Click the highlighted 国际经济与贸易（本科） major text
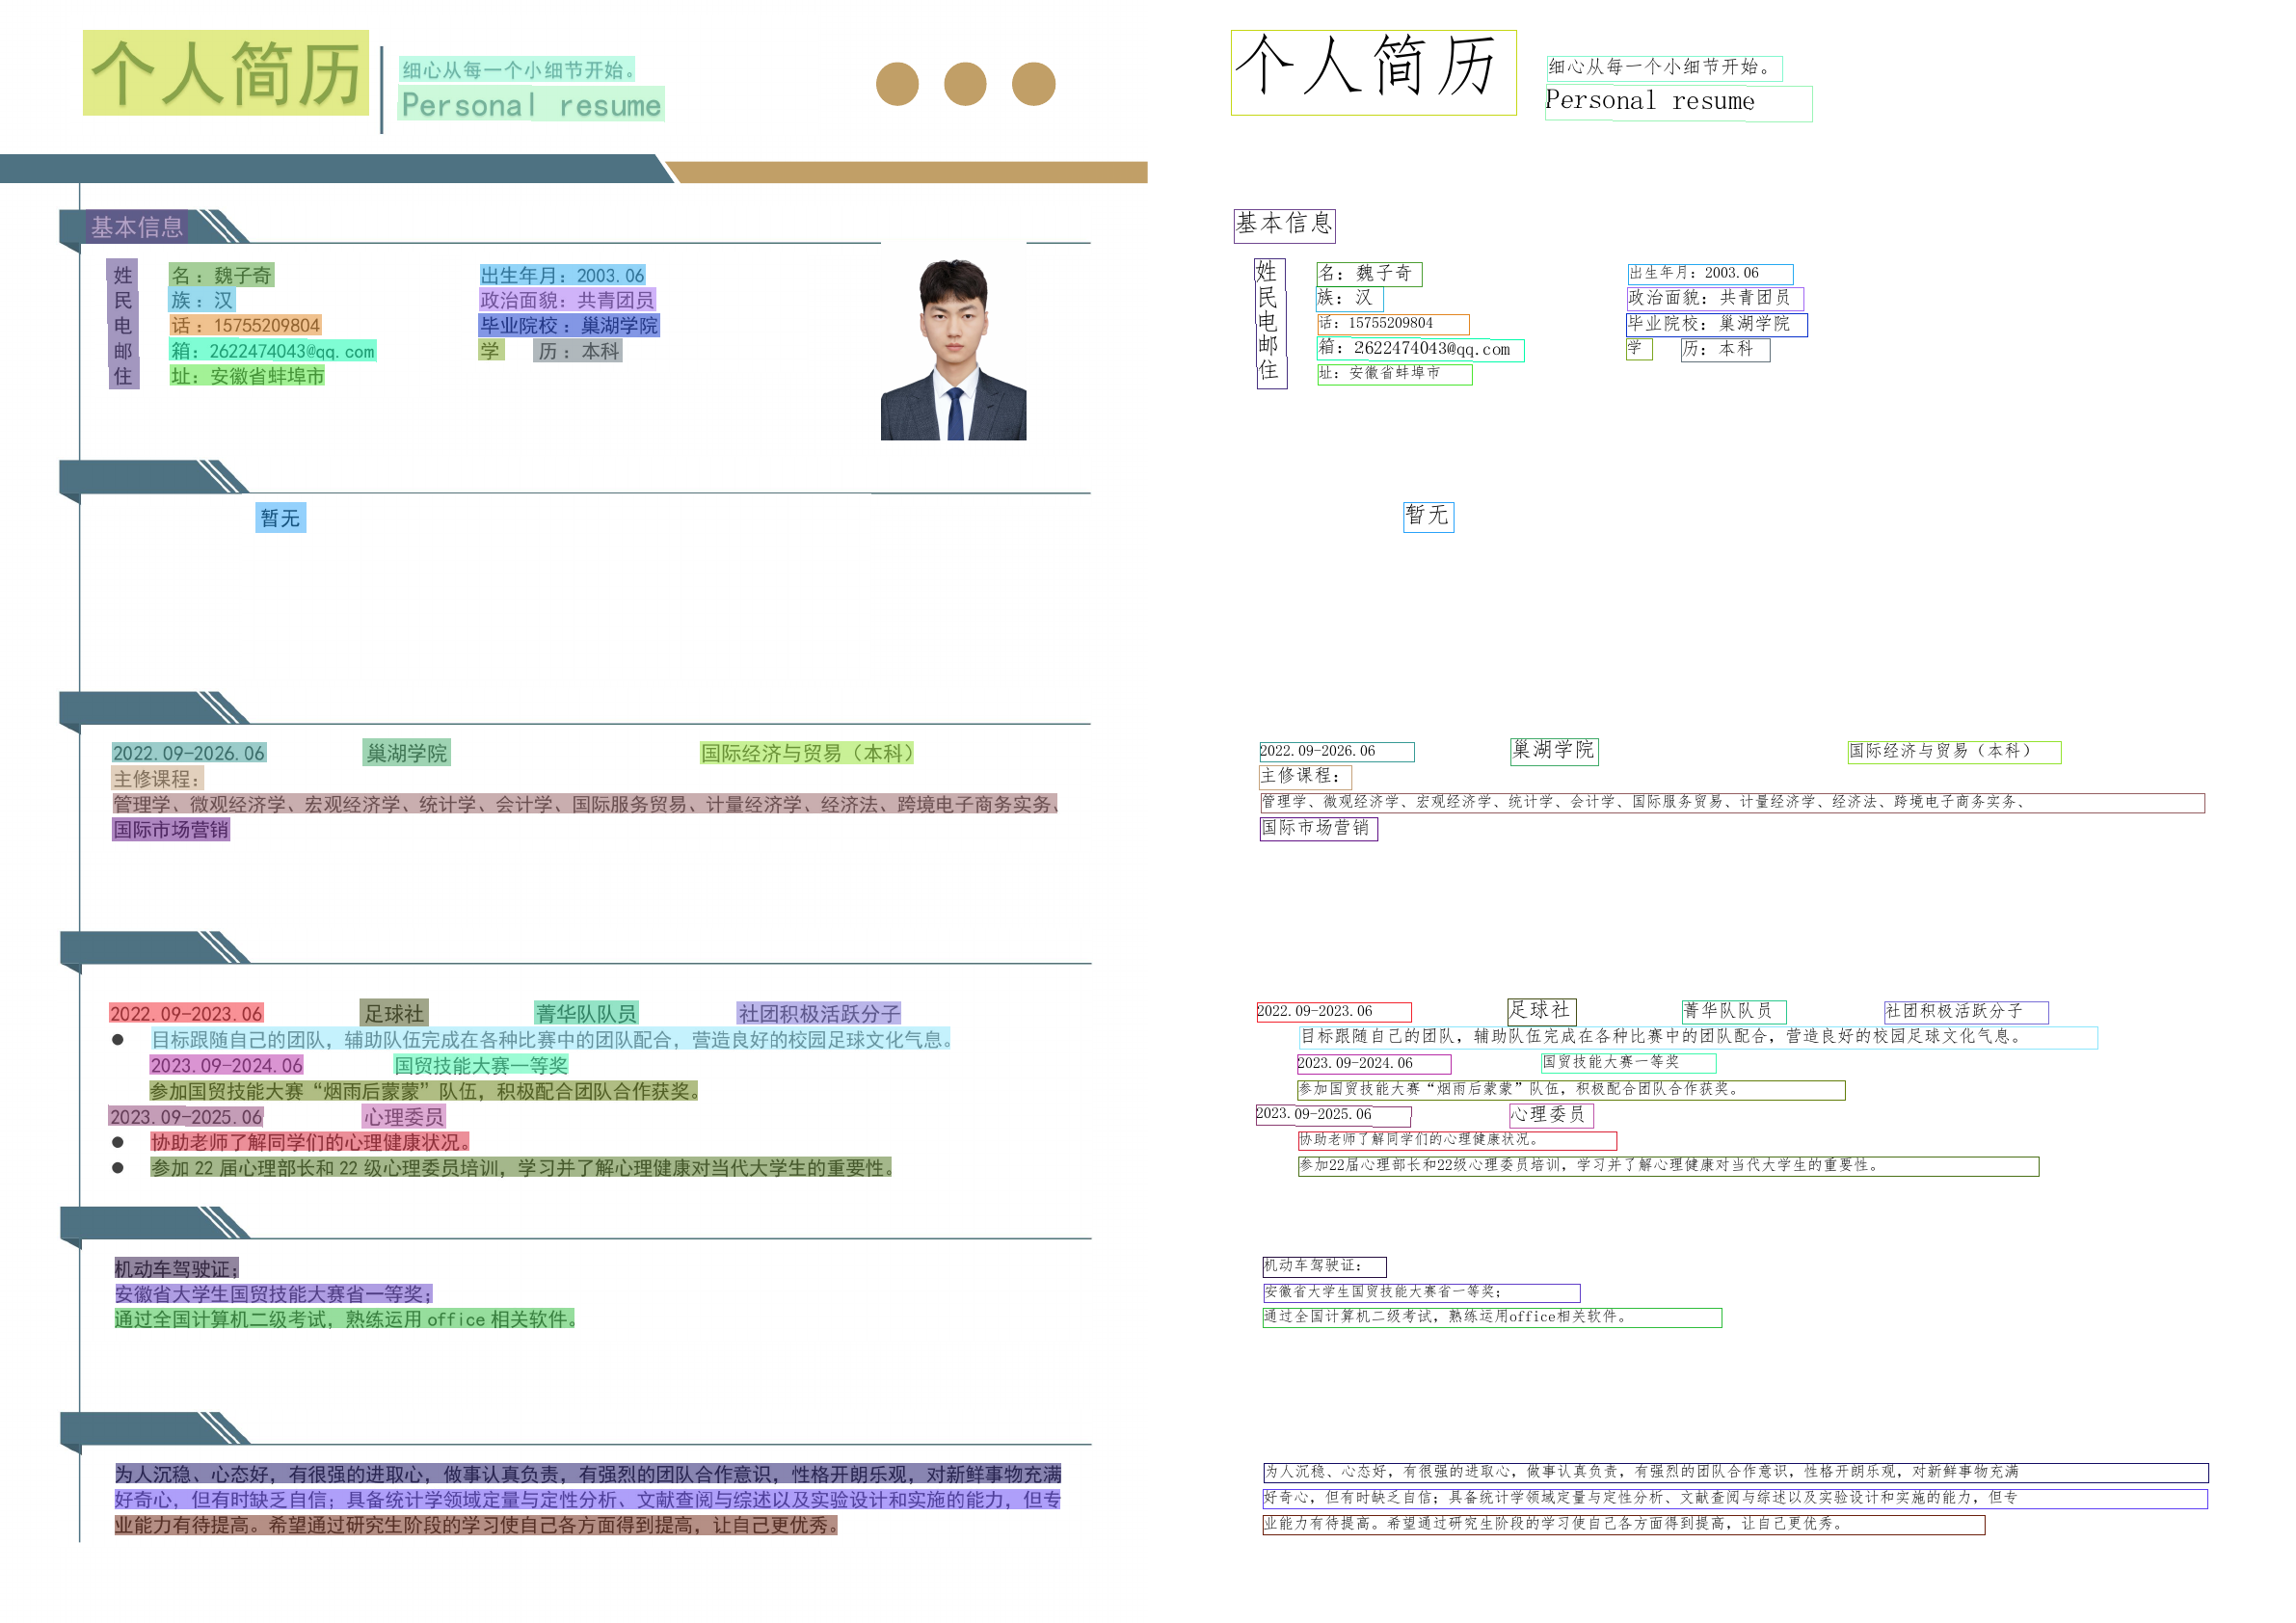The height and width of the screenshot is (1623, 2296). (x=806, y=753)
